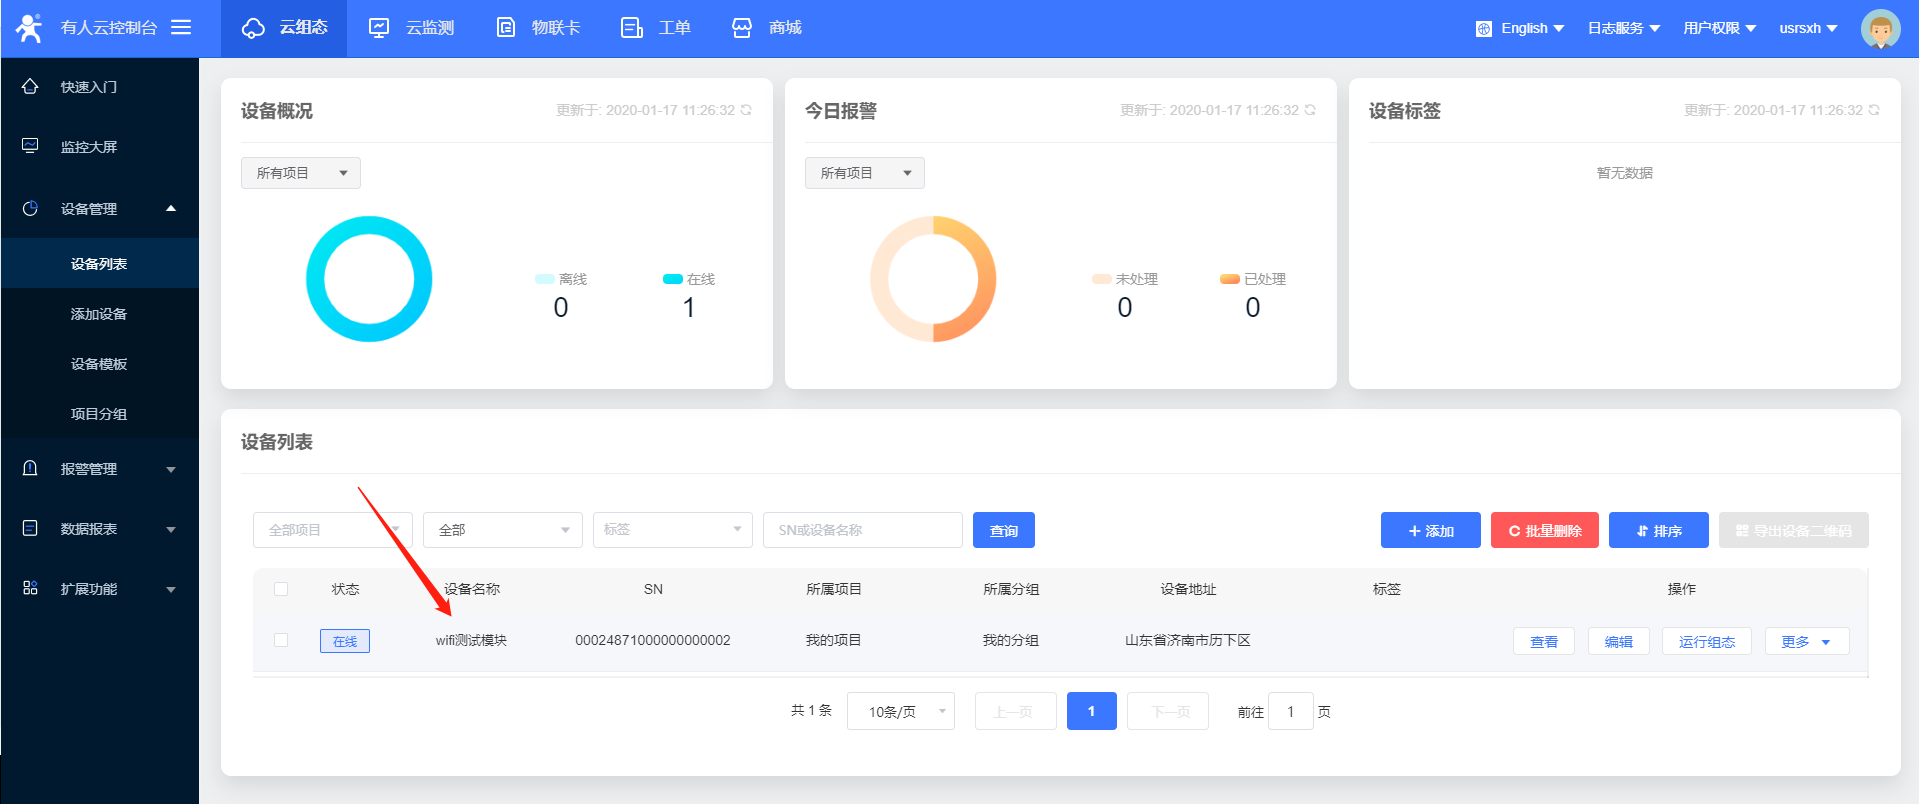This screenshot has width=1919, height=804.
Task: Expand the 报警管理 sidebar section
Action: [x=100, y=469]
